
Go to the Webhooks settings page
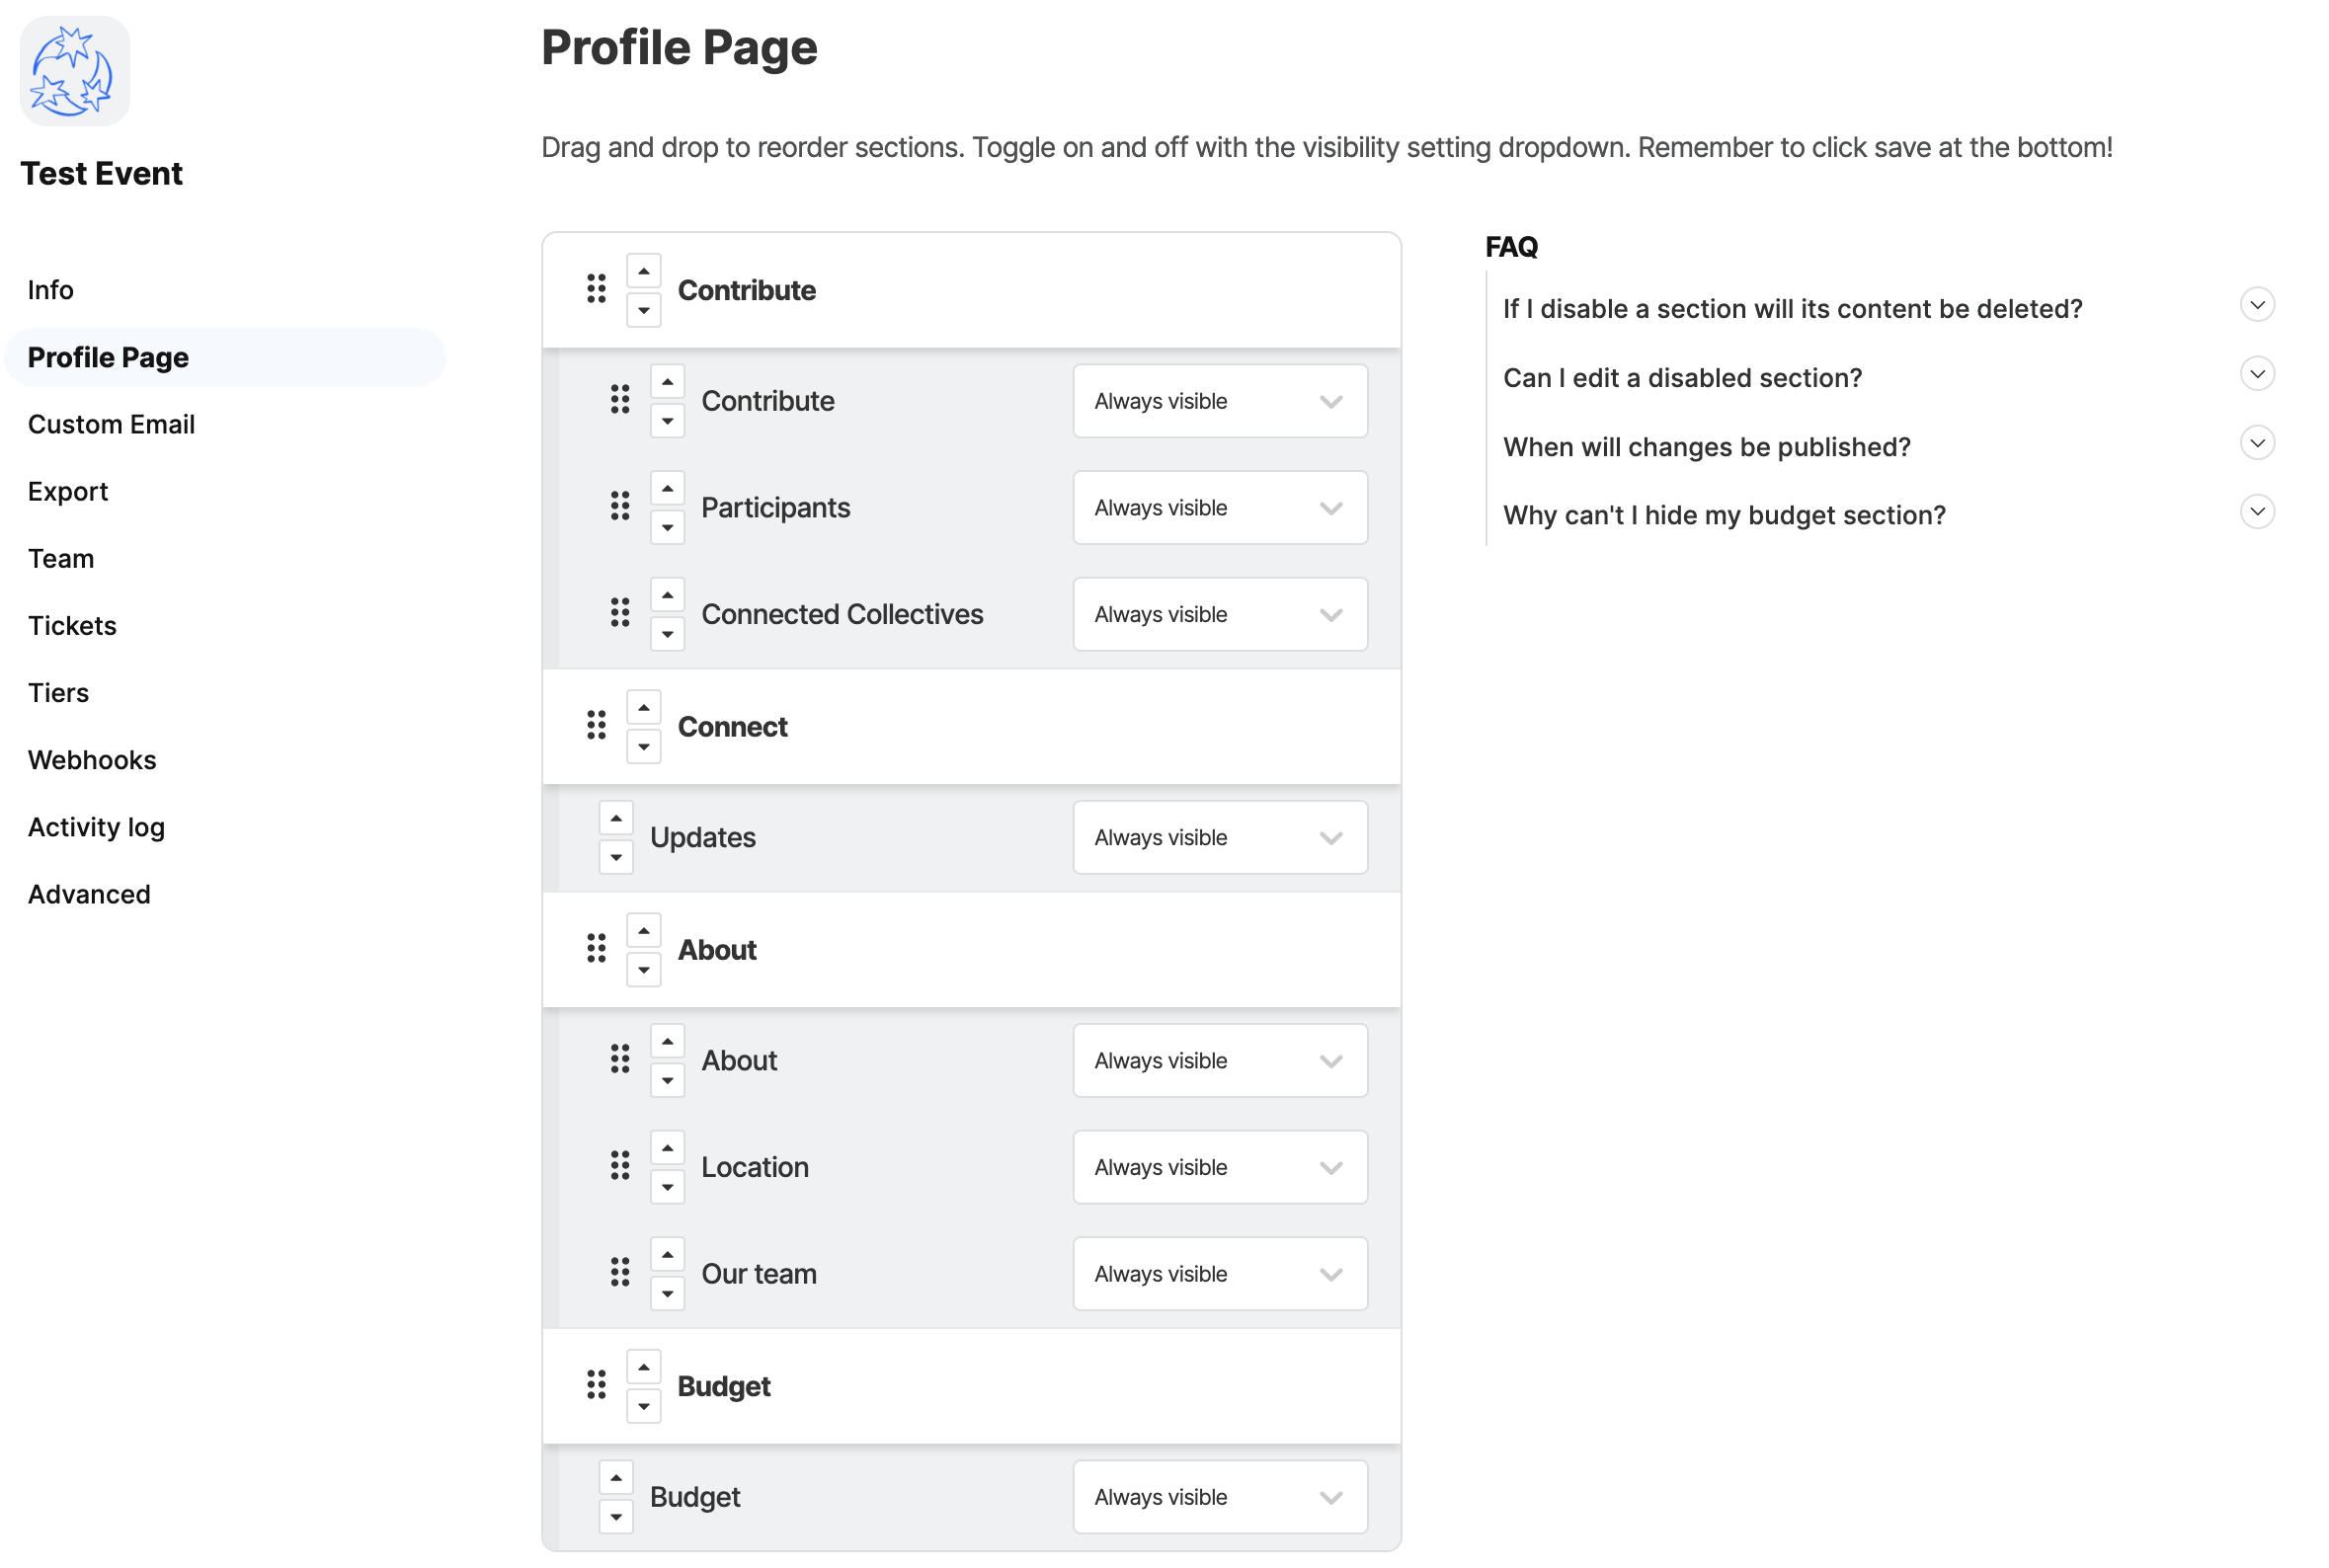coord(92,760)
